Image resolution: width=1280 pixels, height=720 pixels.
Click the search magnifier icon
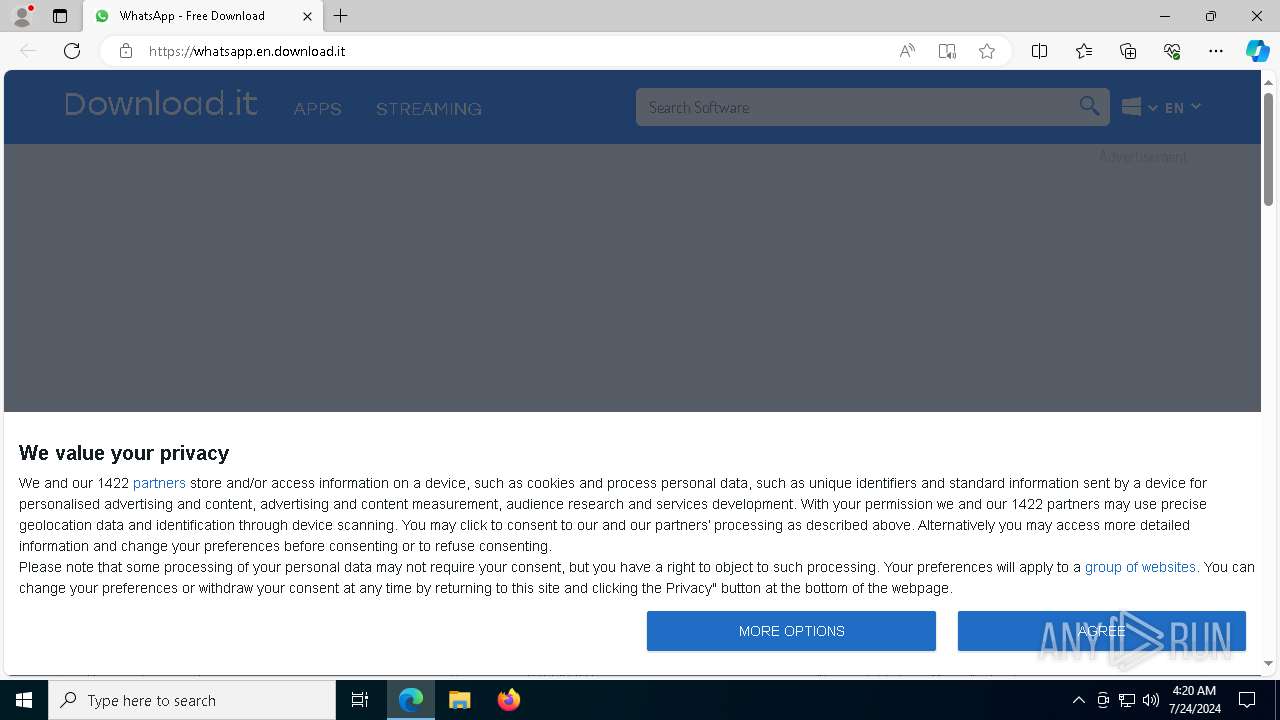(1089, 106)
